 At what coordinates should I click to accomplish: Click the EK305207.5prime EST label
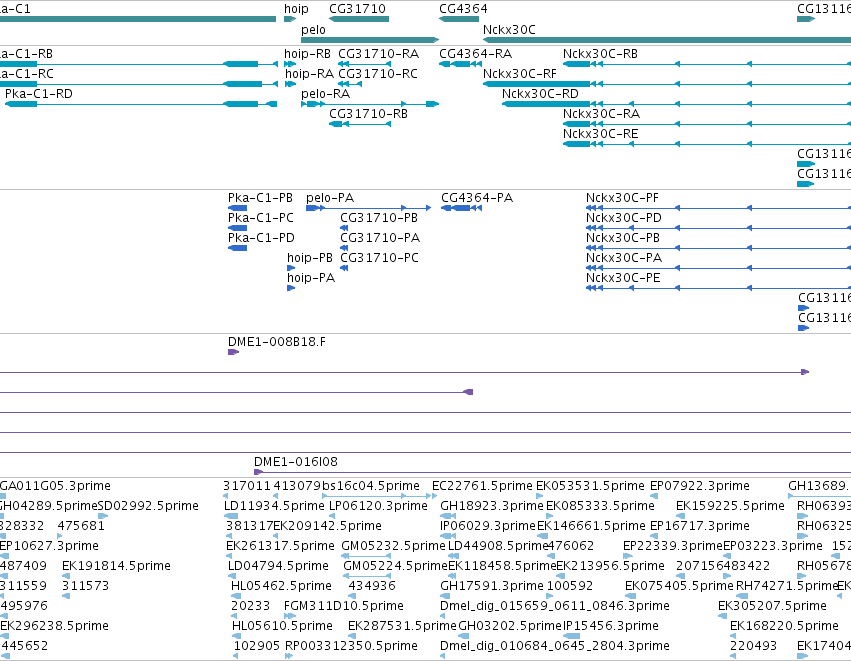(x=772, y=606)
